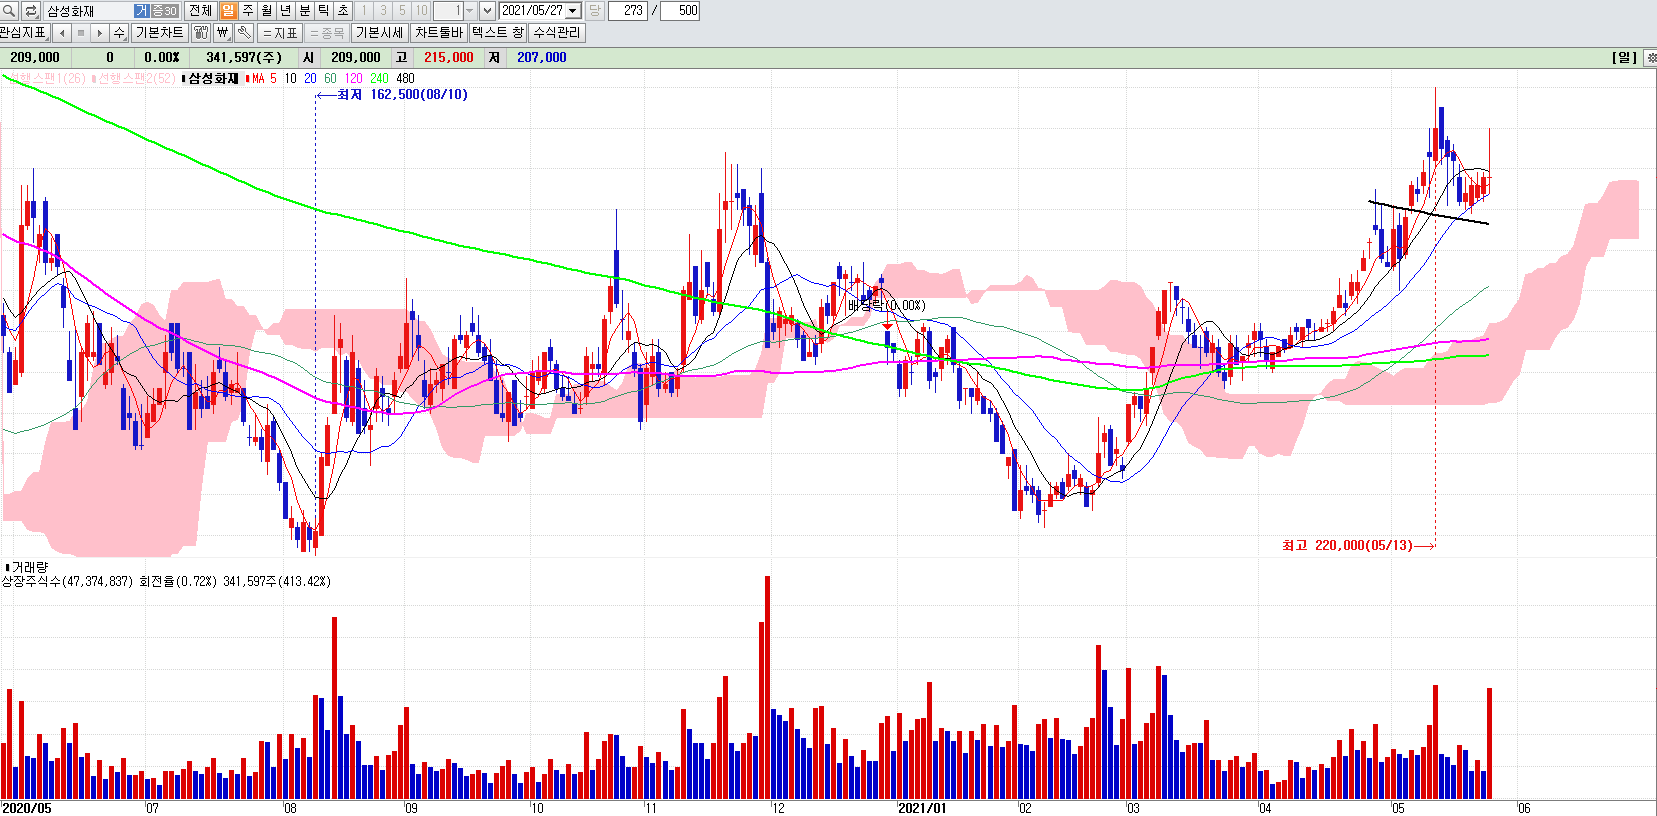Select the MA 240 green legend entry

click(x=379, y=78)
